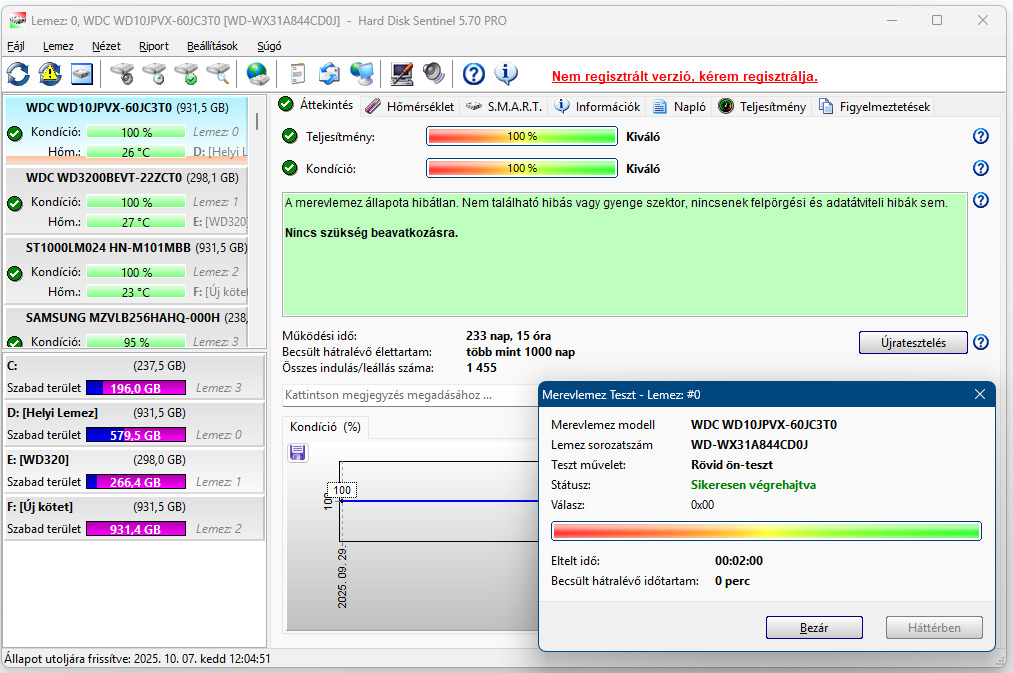Click the envelope with blue arrows icon
Viewport: 1013px width, 673px height.
tap(329, 74)
